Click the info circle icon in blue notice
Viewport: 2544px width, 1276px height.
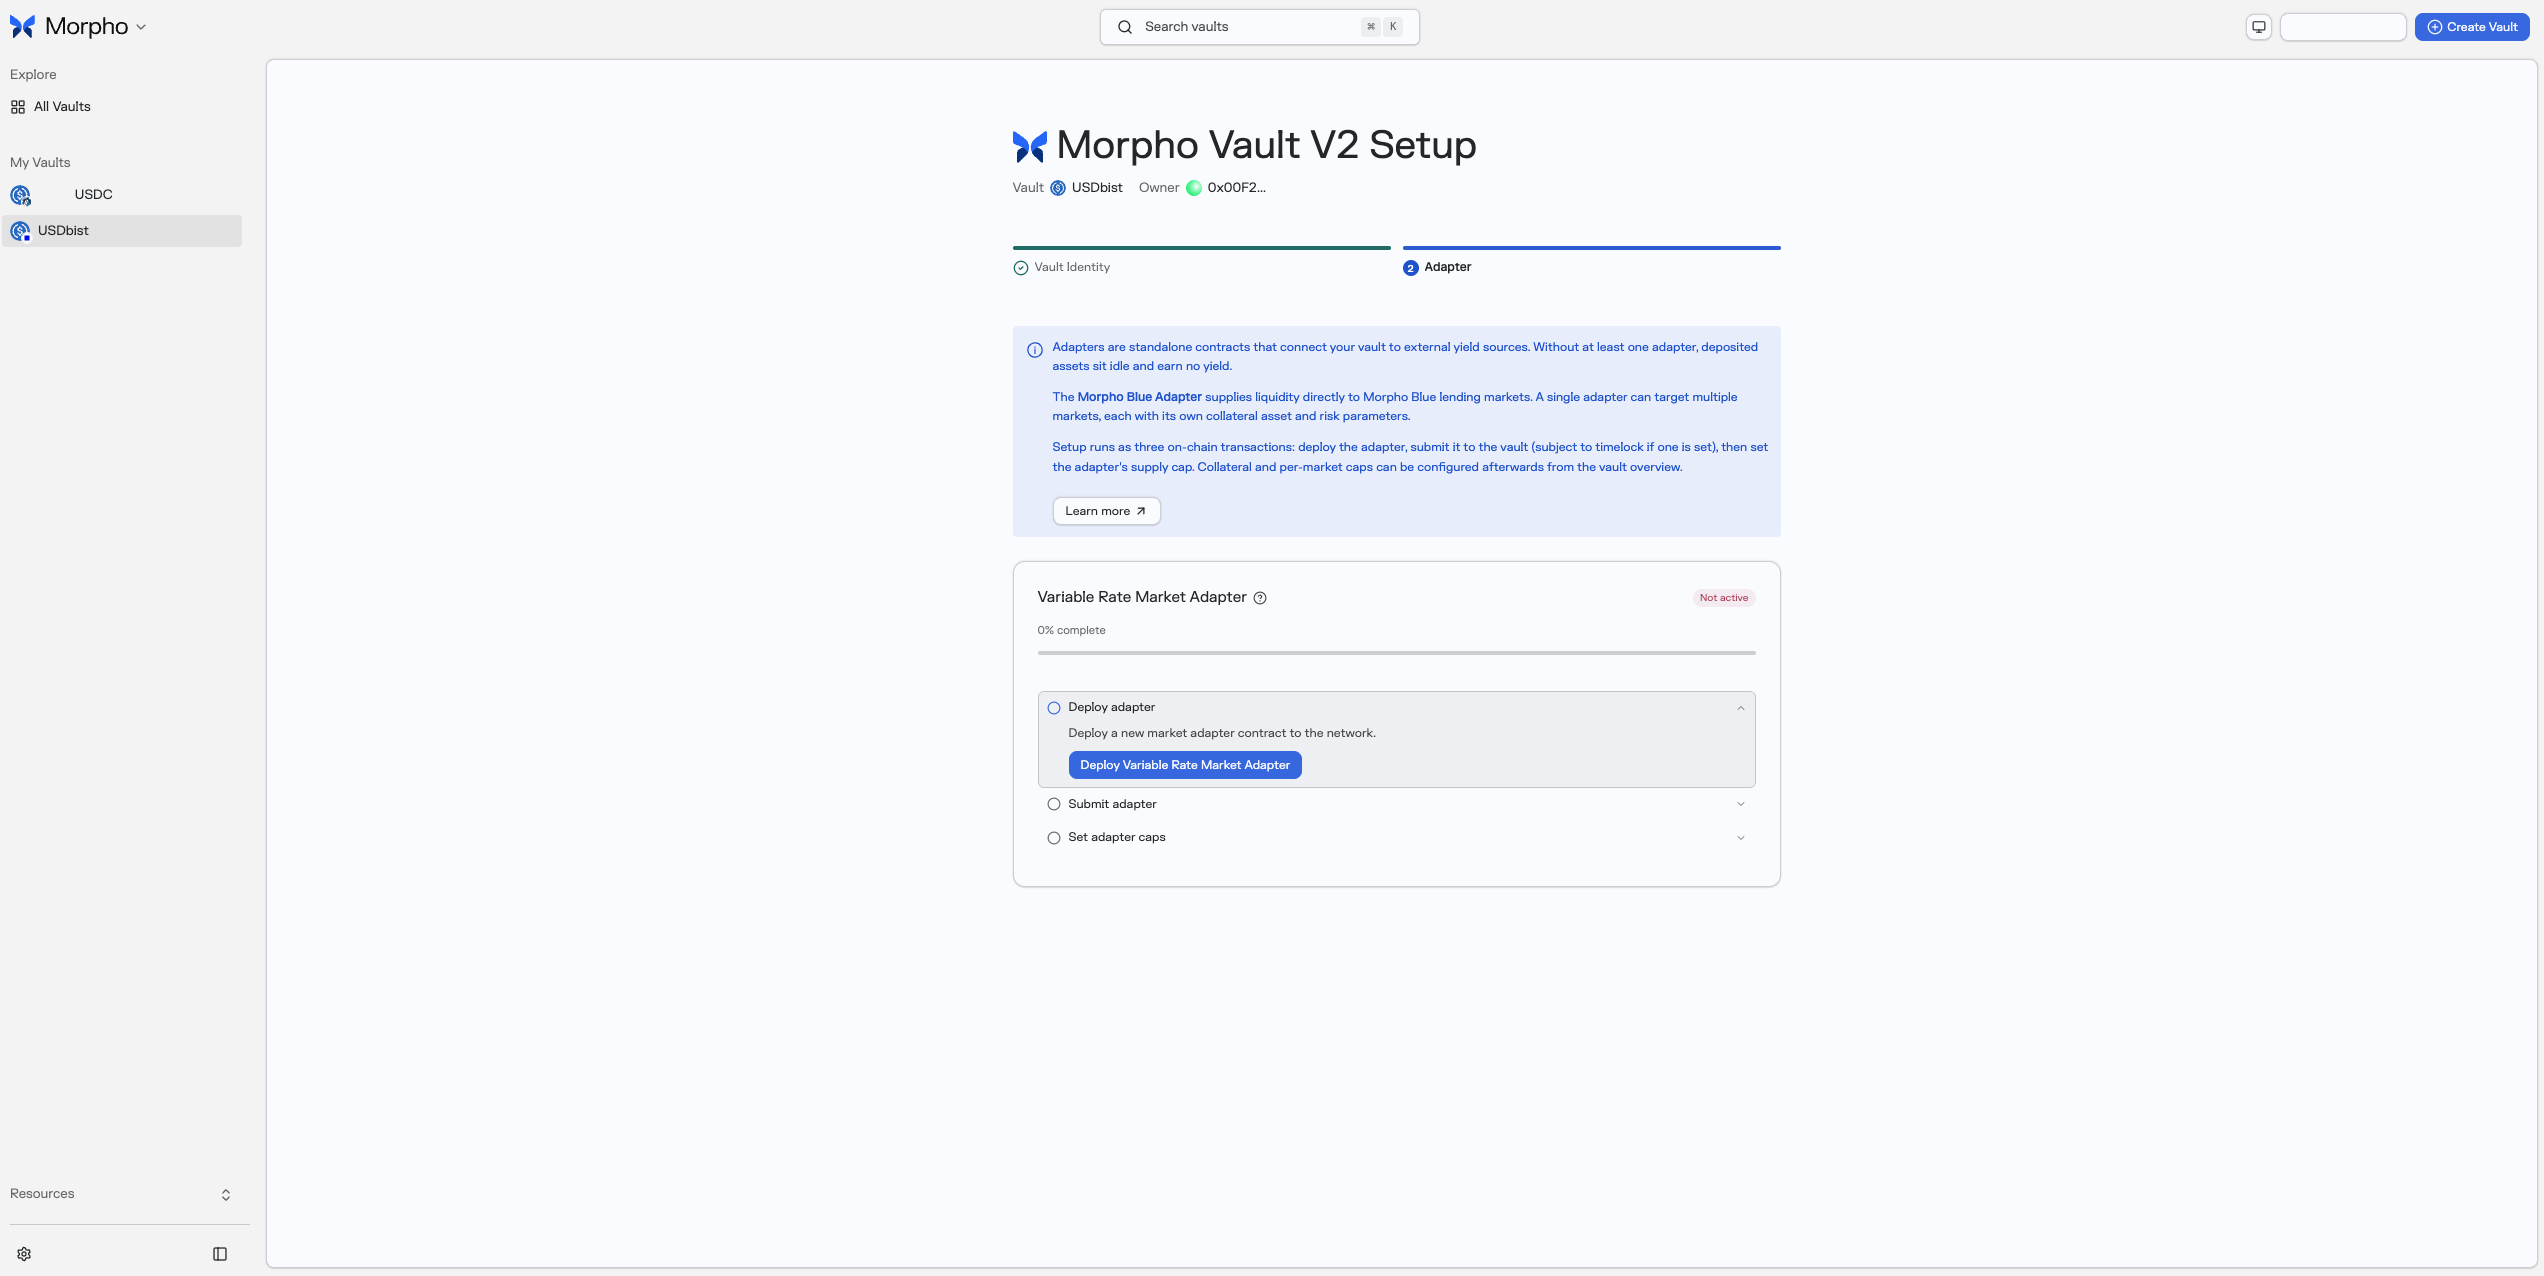(1035, 350)
